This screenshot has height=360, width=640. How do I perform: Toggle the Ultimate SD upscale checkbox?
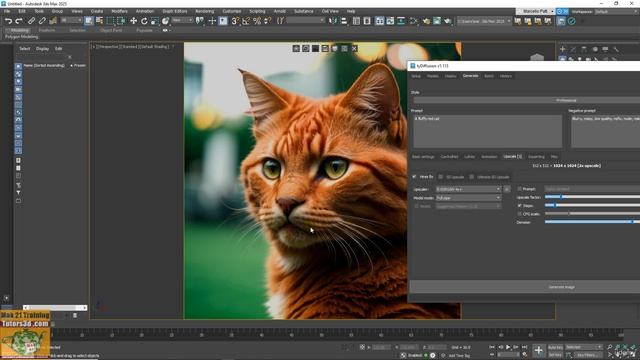(x=471, y=177)
